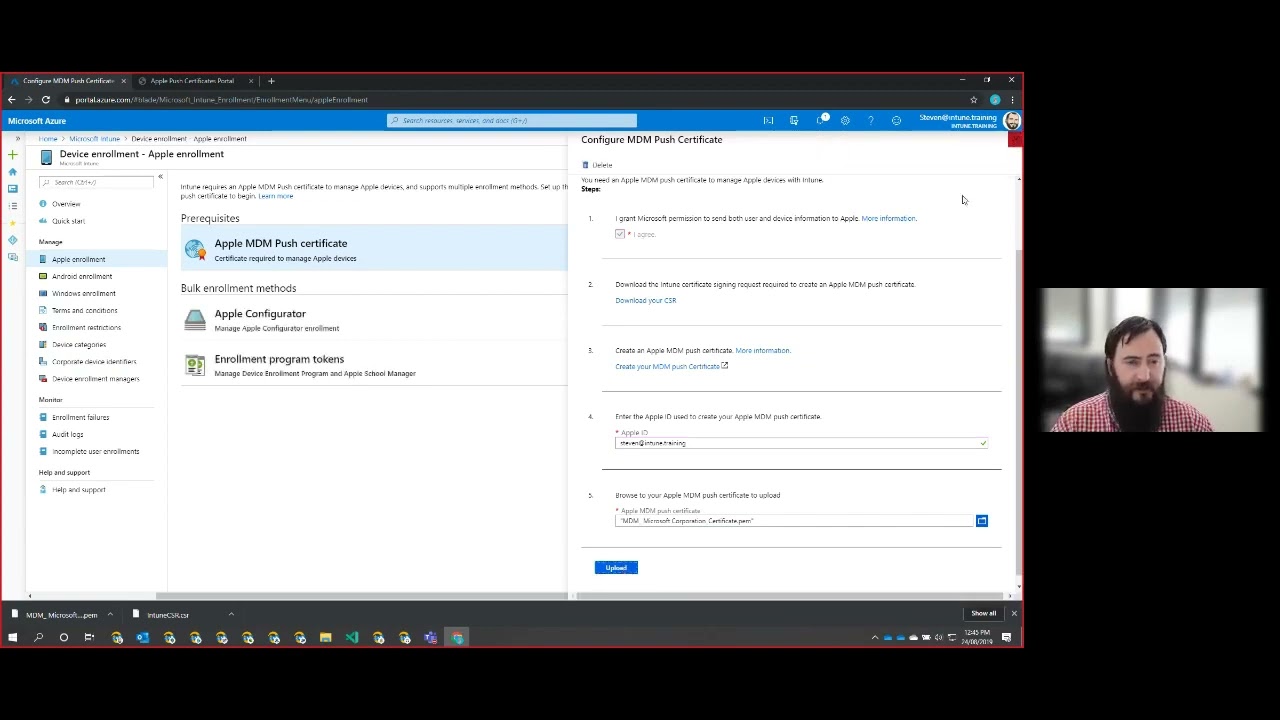This screenshot has width=1280, height=720.
Task: Go back in browser
Action: [x=11, y=100]
